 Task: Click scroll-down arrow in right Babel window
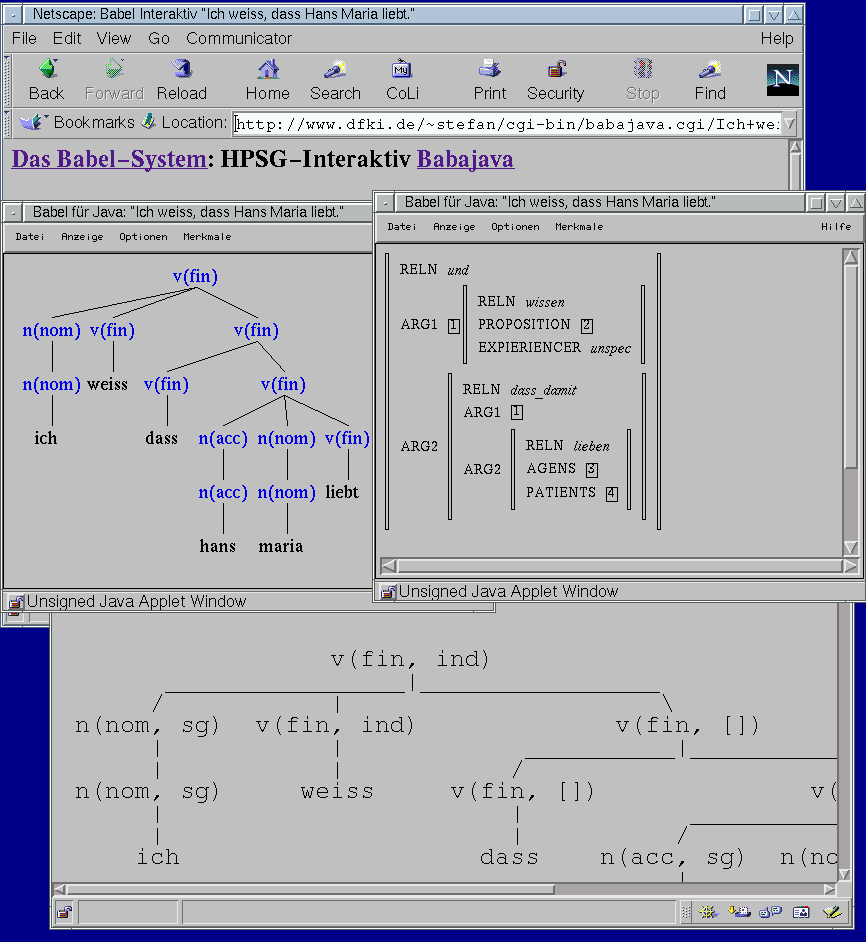pyautogui.click(x=850, y=547)
